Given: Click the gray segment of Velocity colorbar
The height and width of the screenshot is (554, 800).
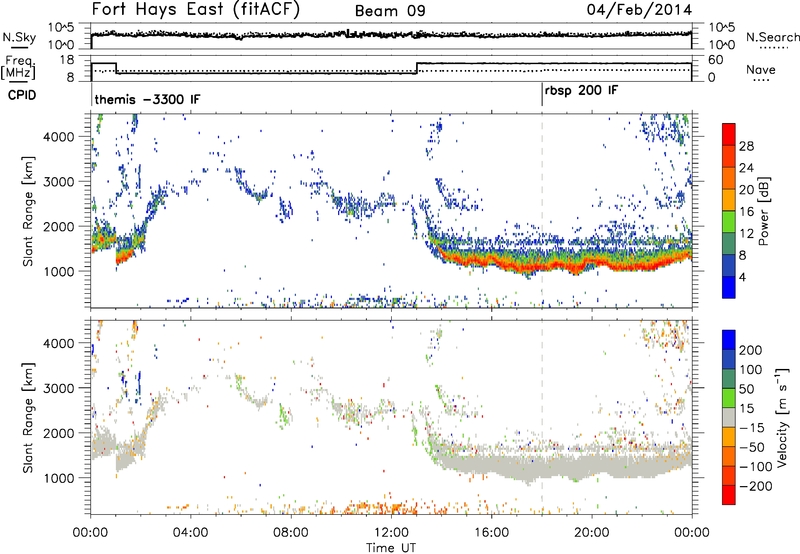Looking at the screenshot, I should click(x=729, y=418).
